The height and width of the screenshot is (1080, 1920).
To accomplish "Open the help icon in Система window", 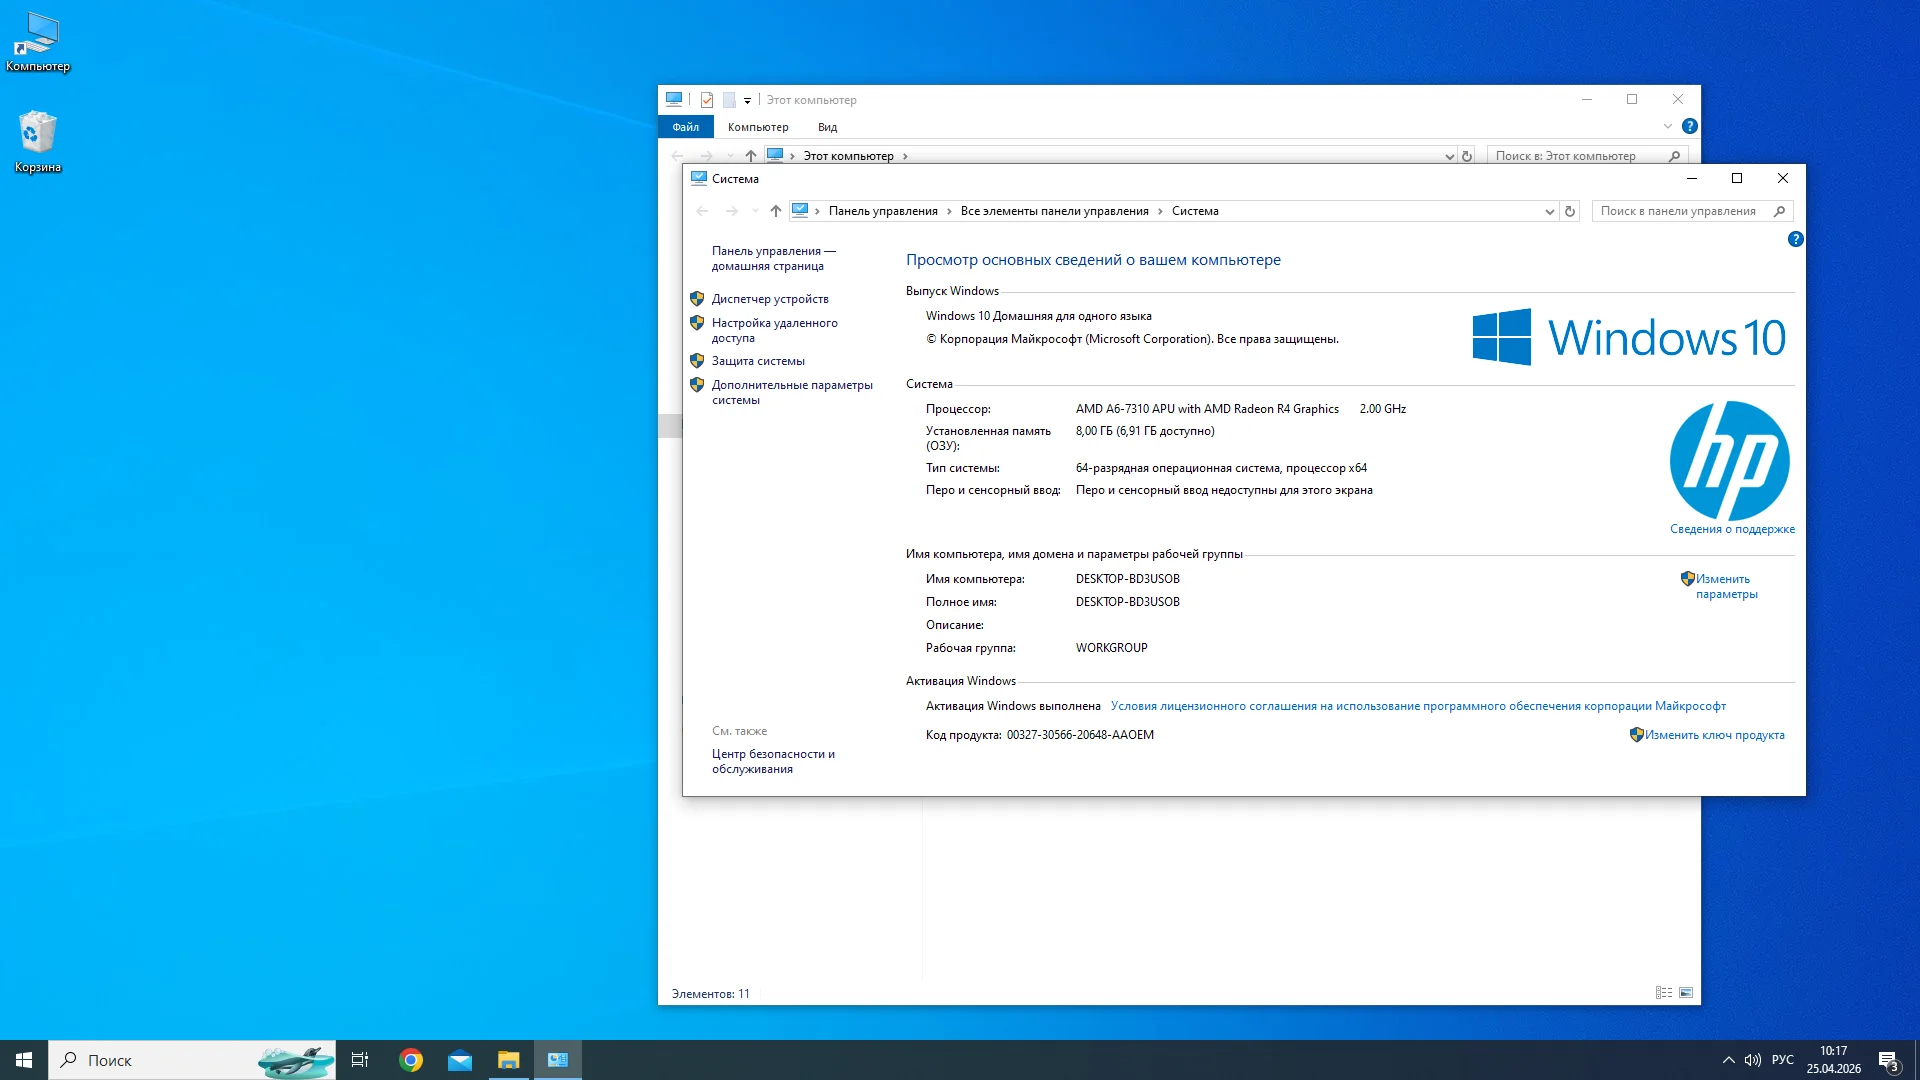I will [1796, 239].
